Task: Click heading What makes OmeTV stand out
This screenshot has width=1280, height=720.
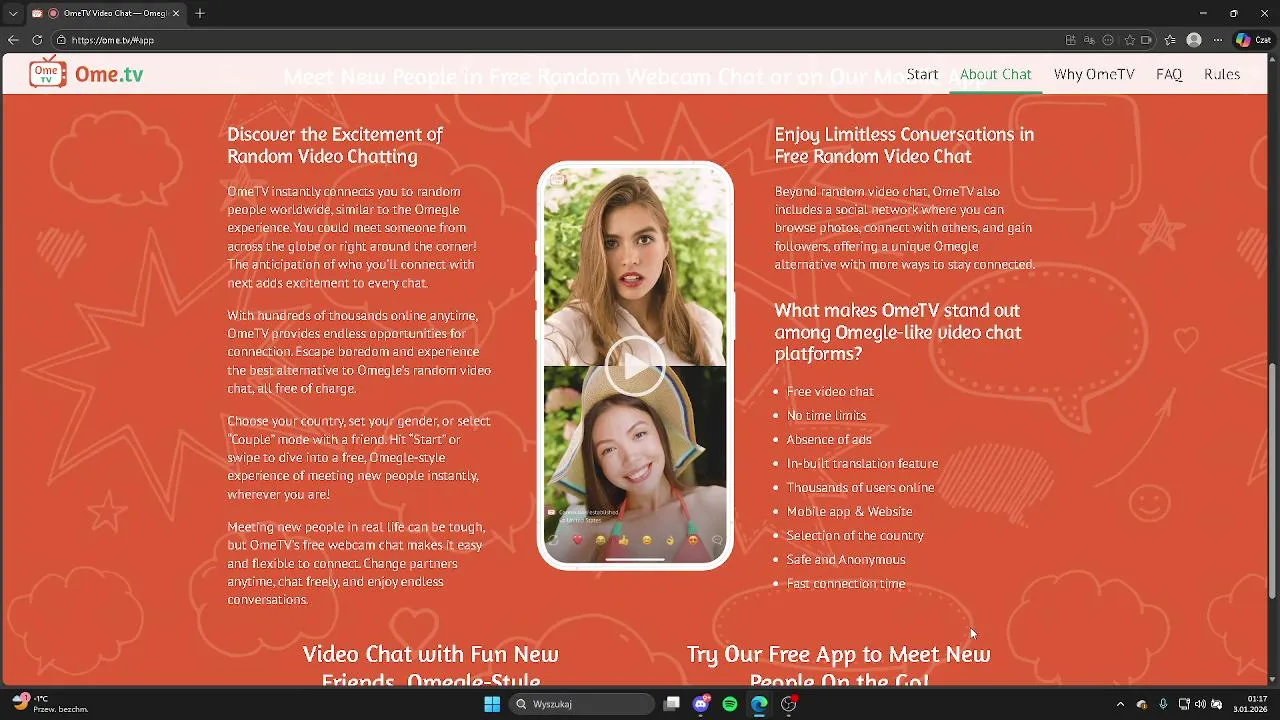Action: click(897, 332)
